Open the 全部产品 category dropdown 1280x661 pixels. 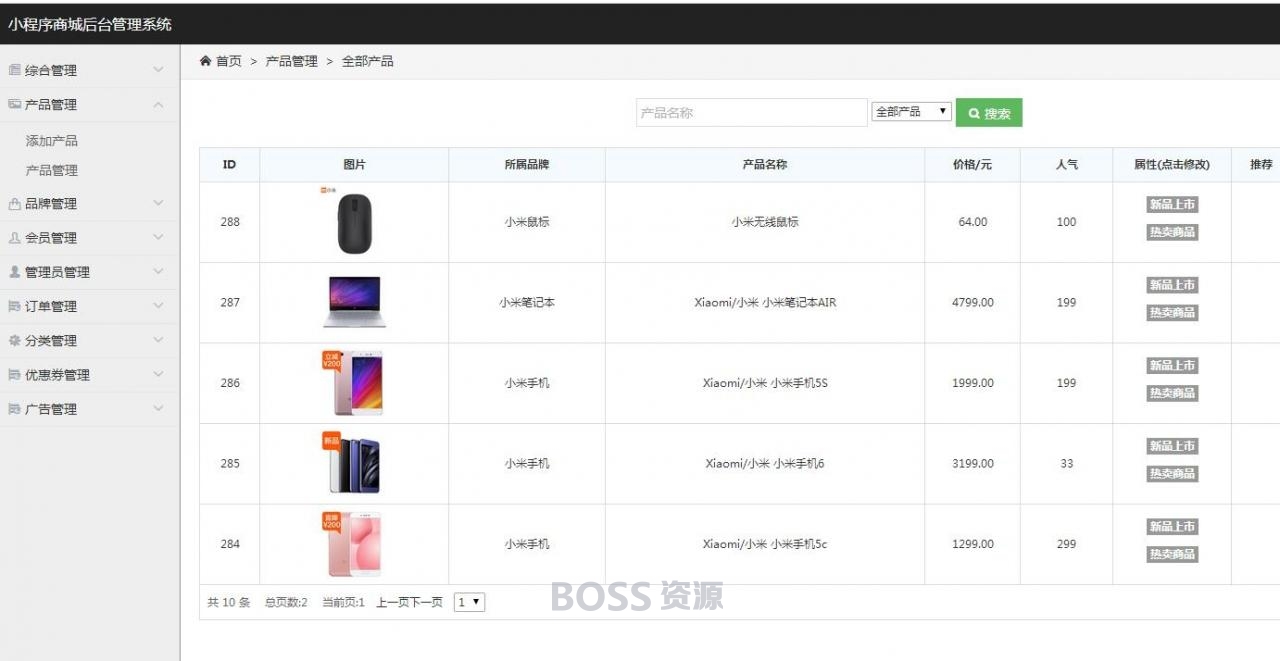coord(911,112)
